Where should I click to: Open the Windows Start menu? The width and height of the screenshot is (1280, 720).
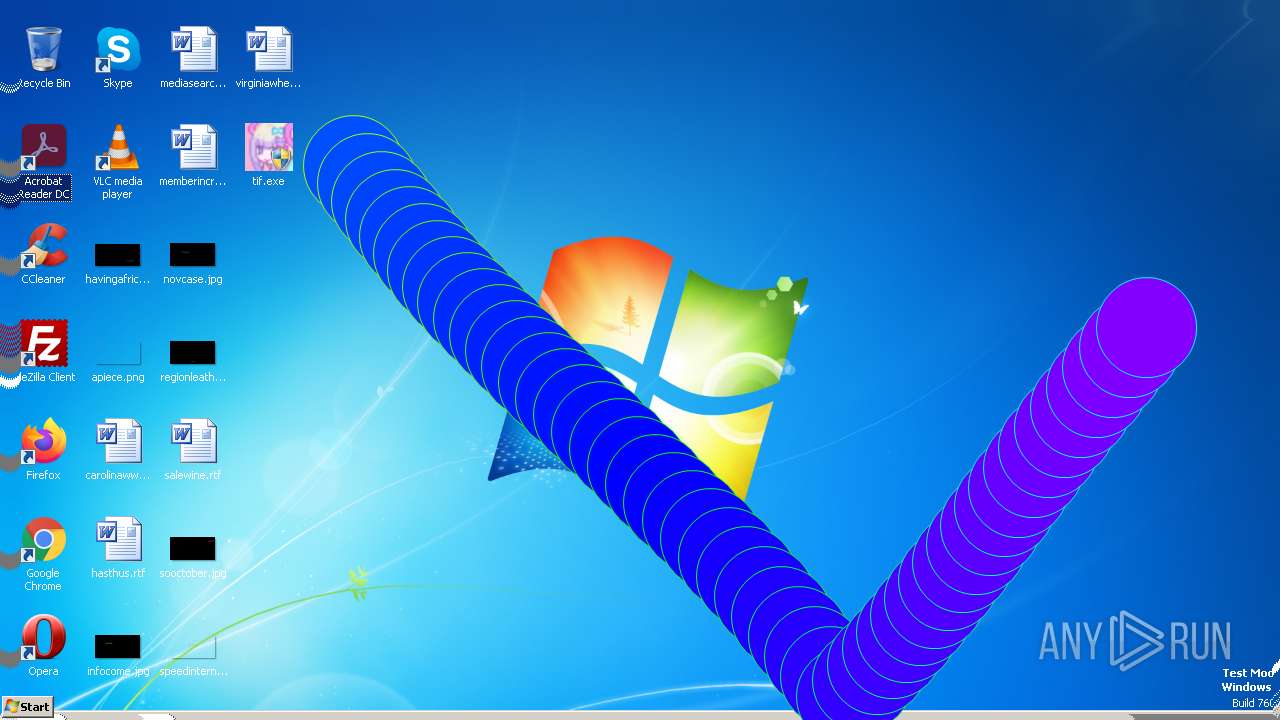point(27,707)
